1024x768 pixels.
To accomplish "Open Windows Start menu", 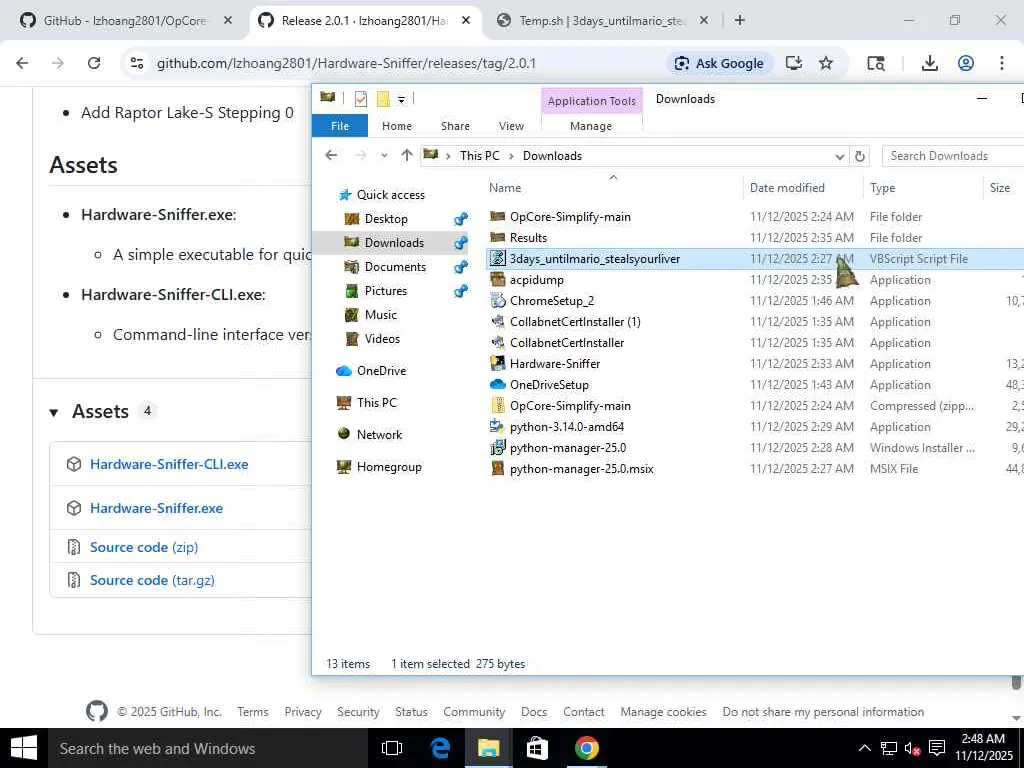I will click(24, 748).
